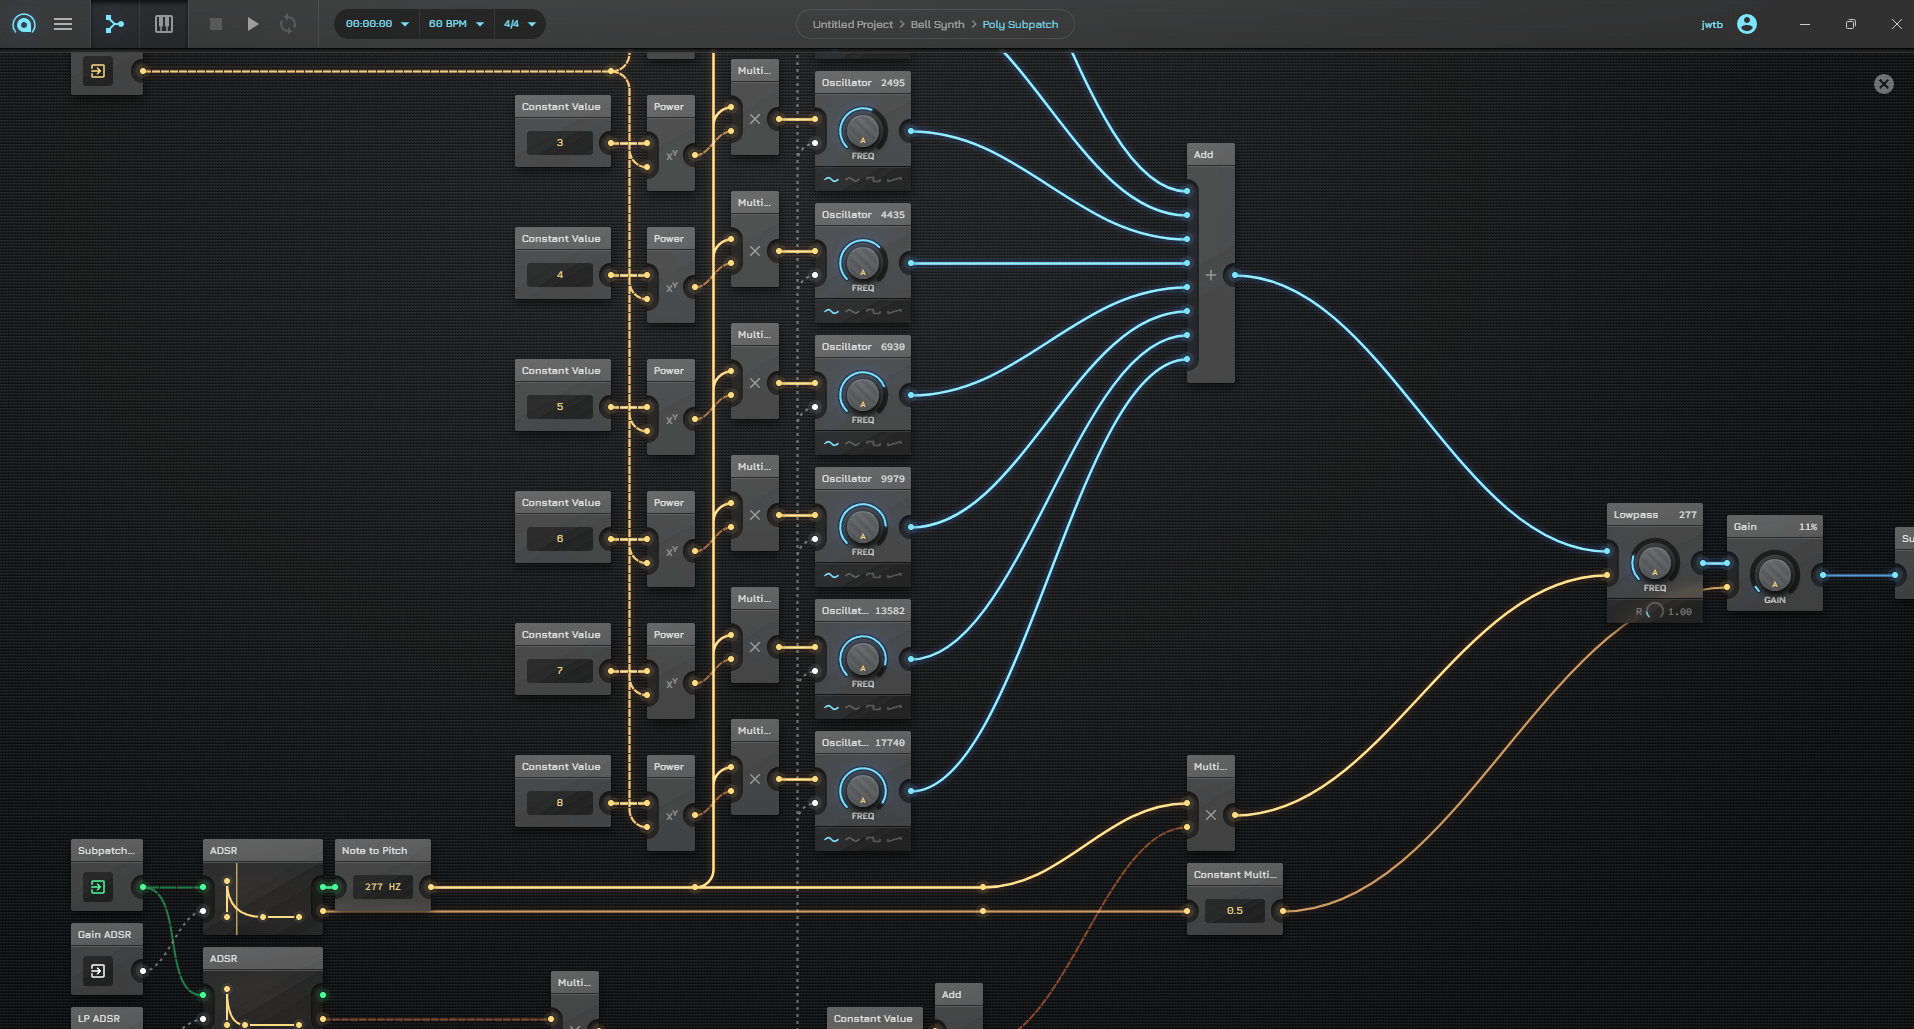The width and height of the screenshot is (1914, 1029).
Task: Select Poly Subpatch in breadcrumb
Action: coord(1020,24)
